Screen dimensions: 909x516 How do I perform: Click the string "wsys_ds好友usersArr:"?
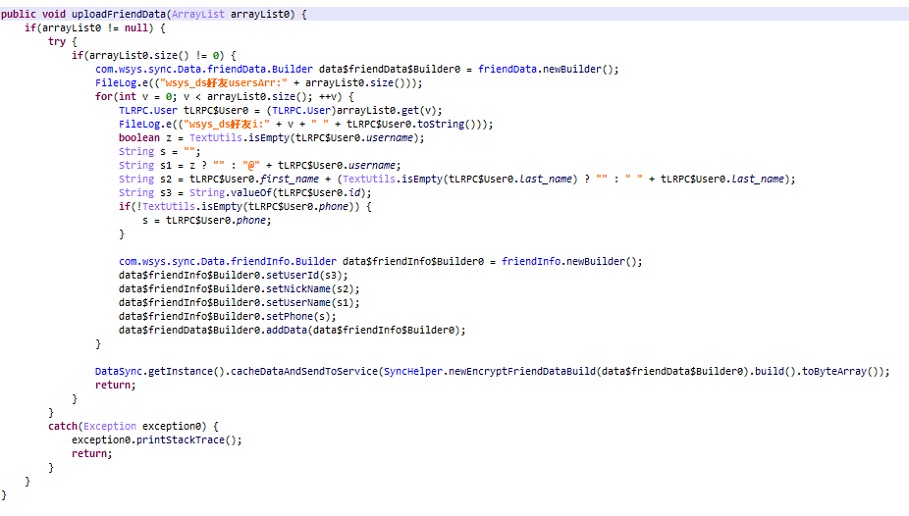pos(223,83)
